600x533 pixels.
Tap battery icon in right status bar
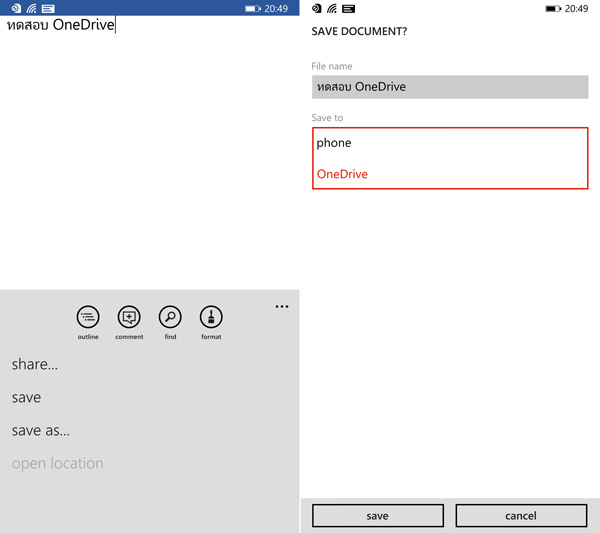pos(553,8)
